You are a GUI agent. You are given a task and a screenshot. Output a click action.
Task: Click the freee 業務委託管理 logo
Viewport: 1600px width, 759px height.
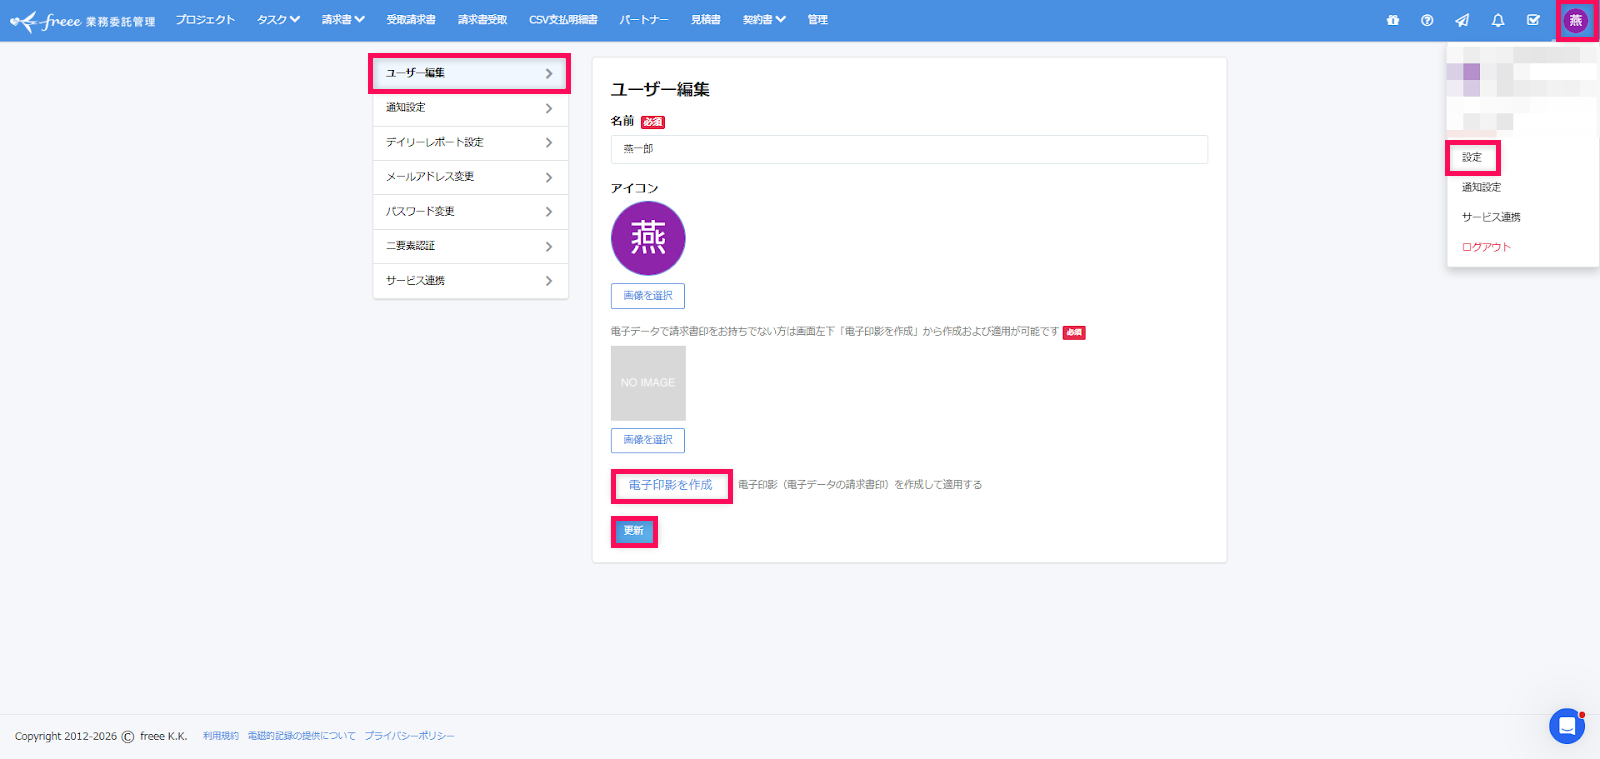pyautogui.click(x=82, y=20)
